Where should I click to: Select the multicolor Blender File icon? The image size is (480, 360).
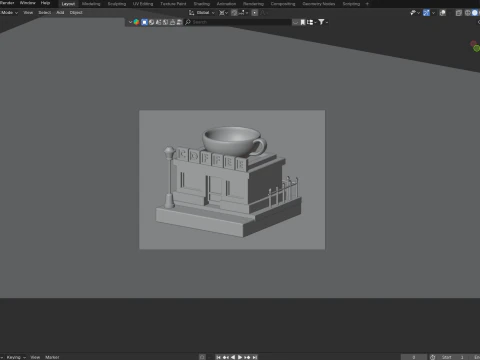136,22
